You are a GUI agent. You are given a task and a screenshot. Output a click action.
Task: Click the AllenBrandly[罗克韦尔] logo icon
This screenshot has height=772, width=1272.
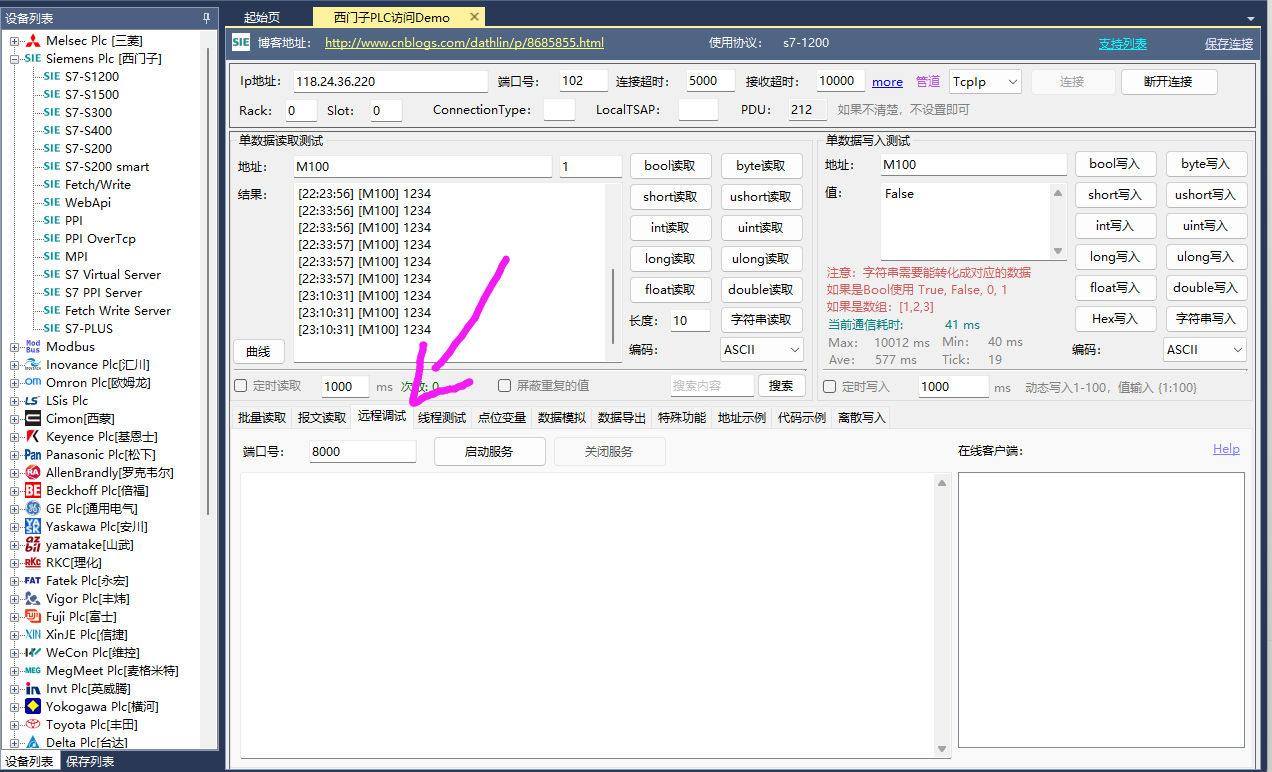tap(33, 473)
